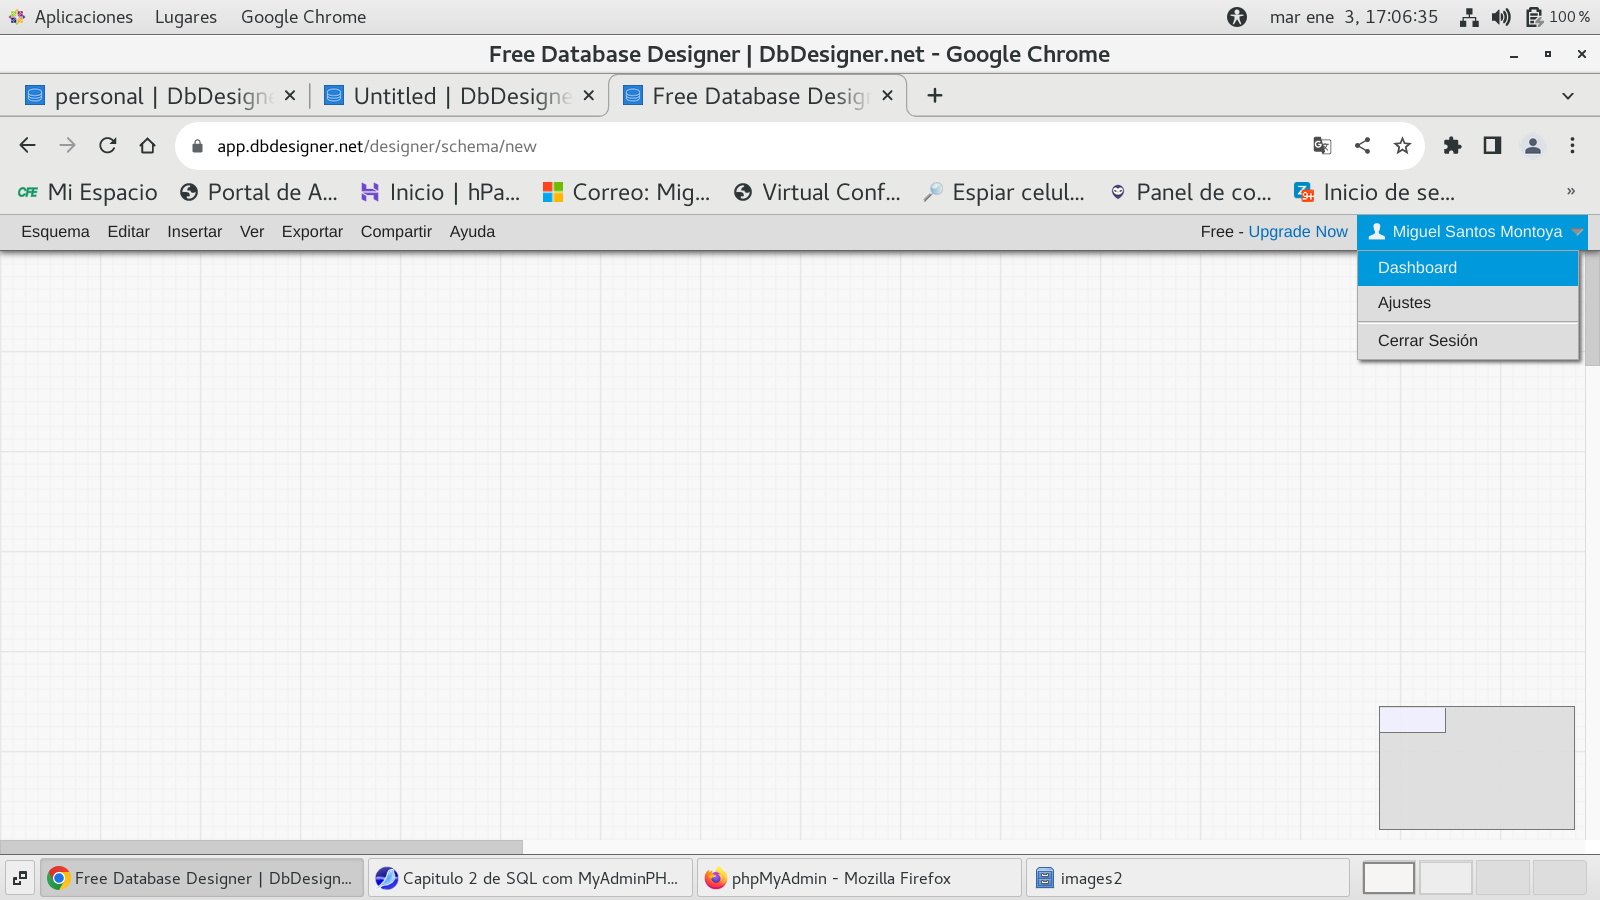
Task: Click the translate page icon
Action: (1322, 146)
